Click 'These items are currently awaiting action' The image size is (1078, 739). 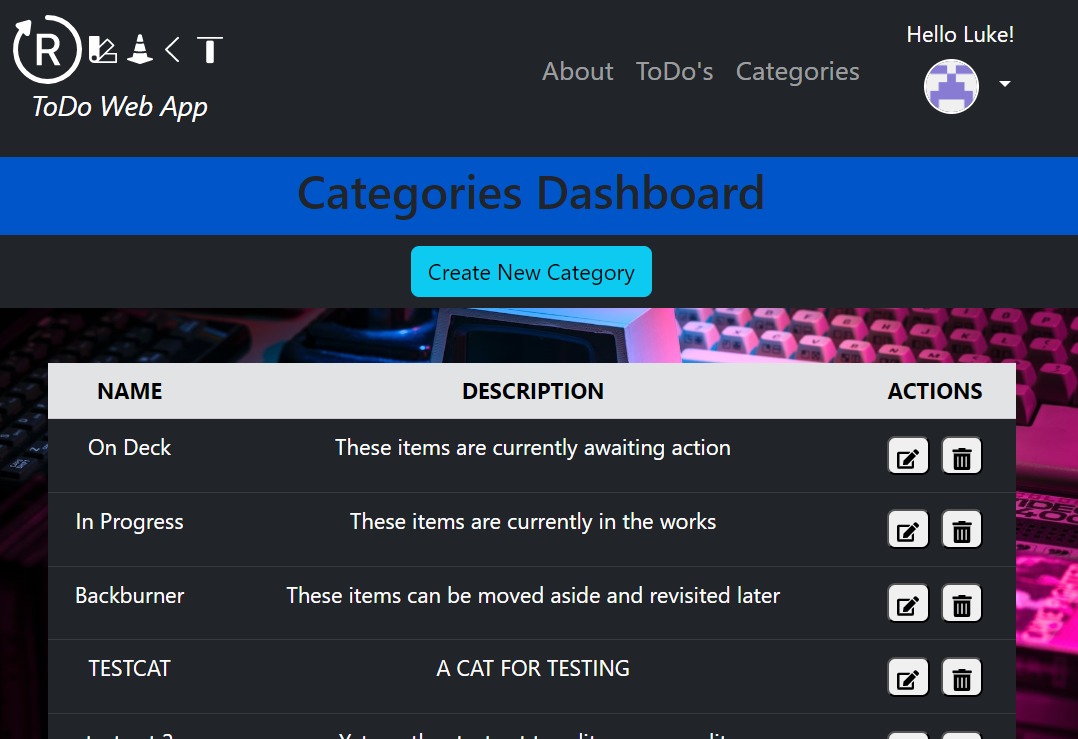(533, 448)
